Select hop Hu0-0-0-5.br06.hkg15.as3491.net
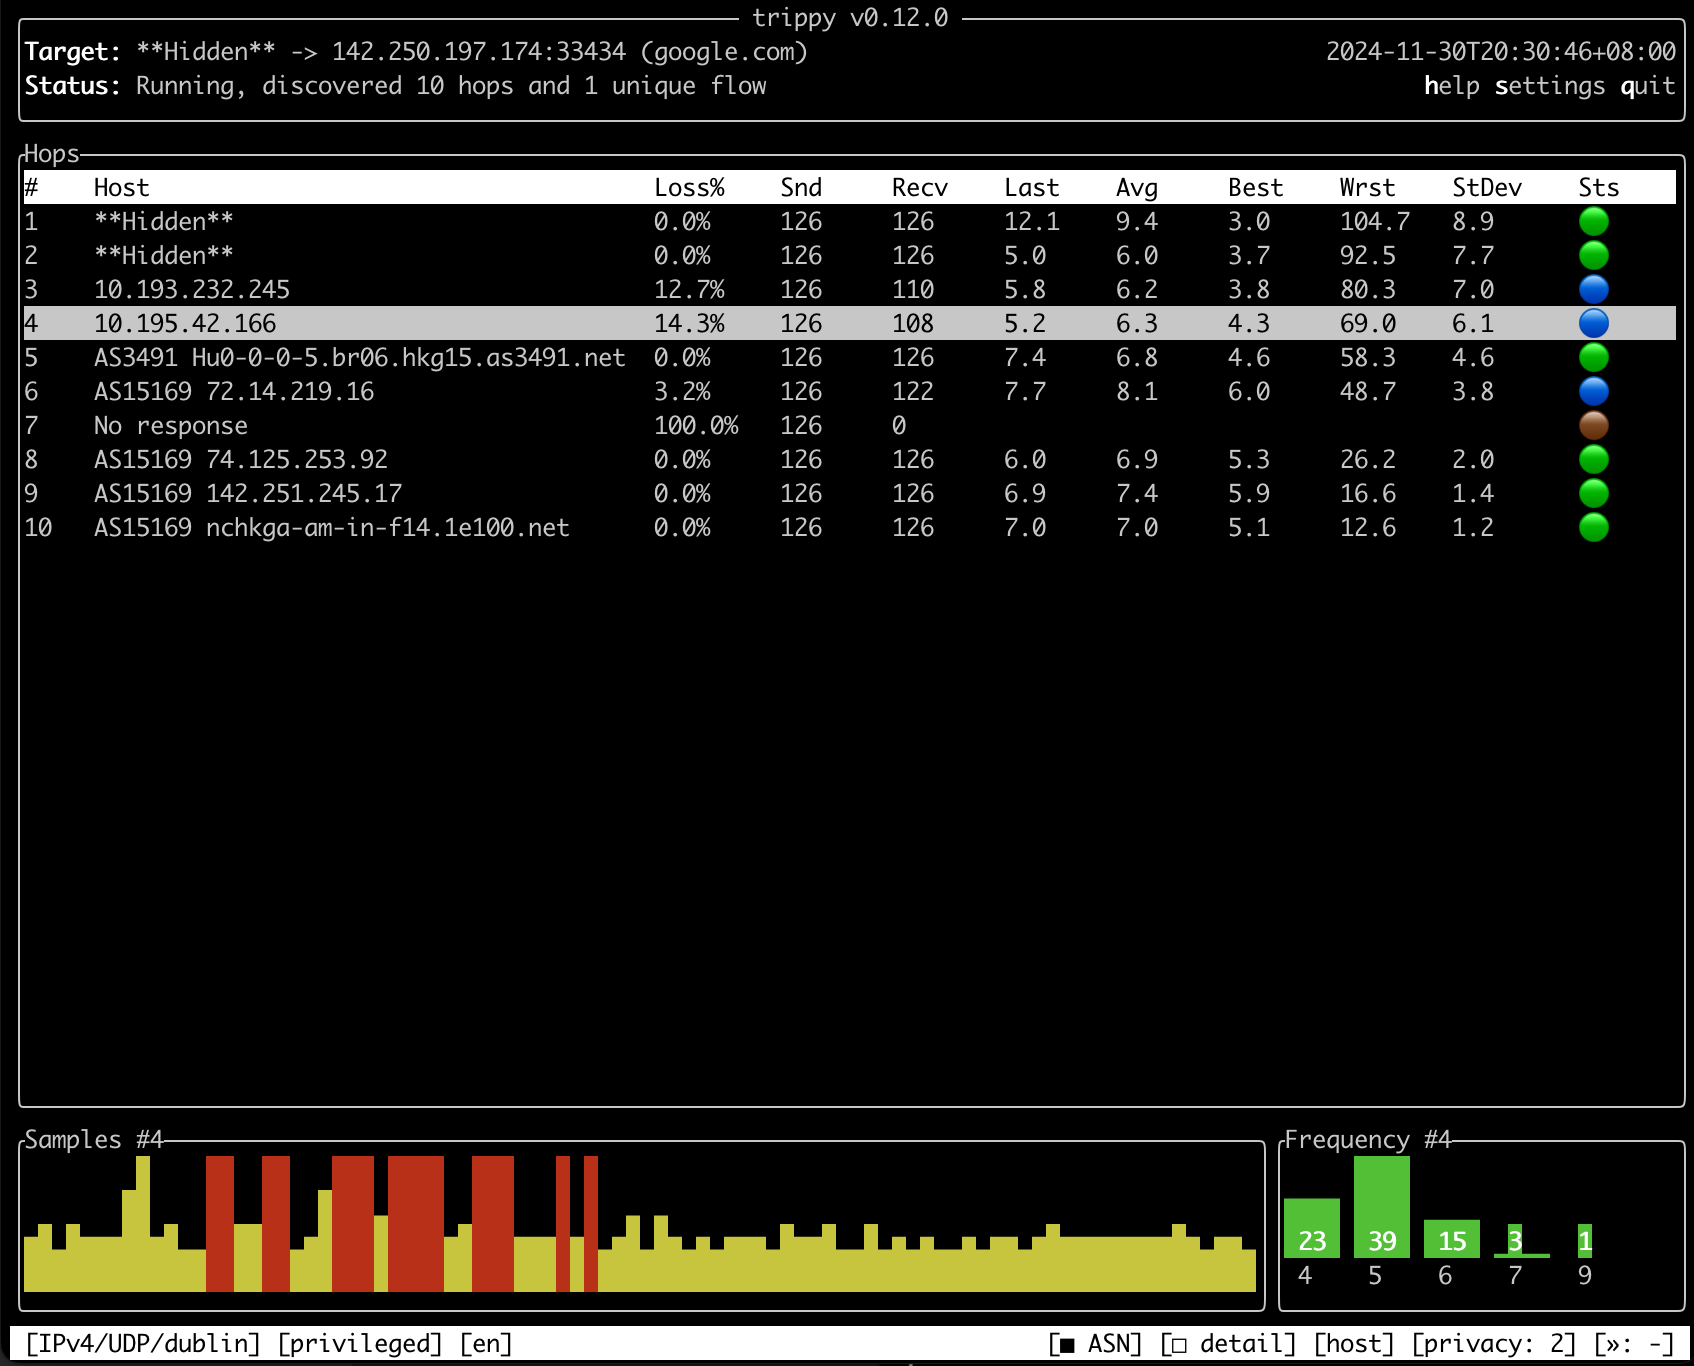Screen dimensions: 1694x1366 pyautogui.click(x=849, y=357)
